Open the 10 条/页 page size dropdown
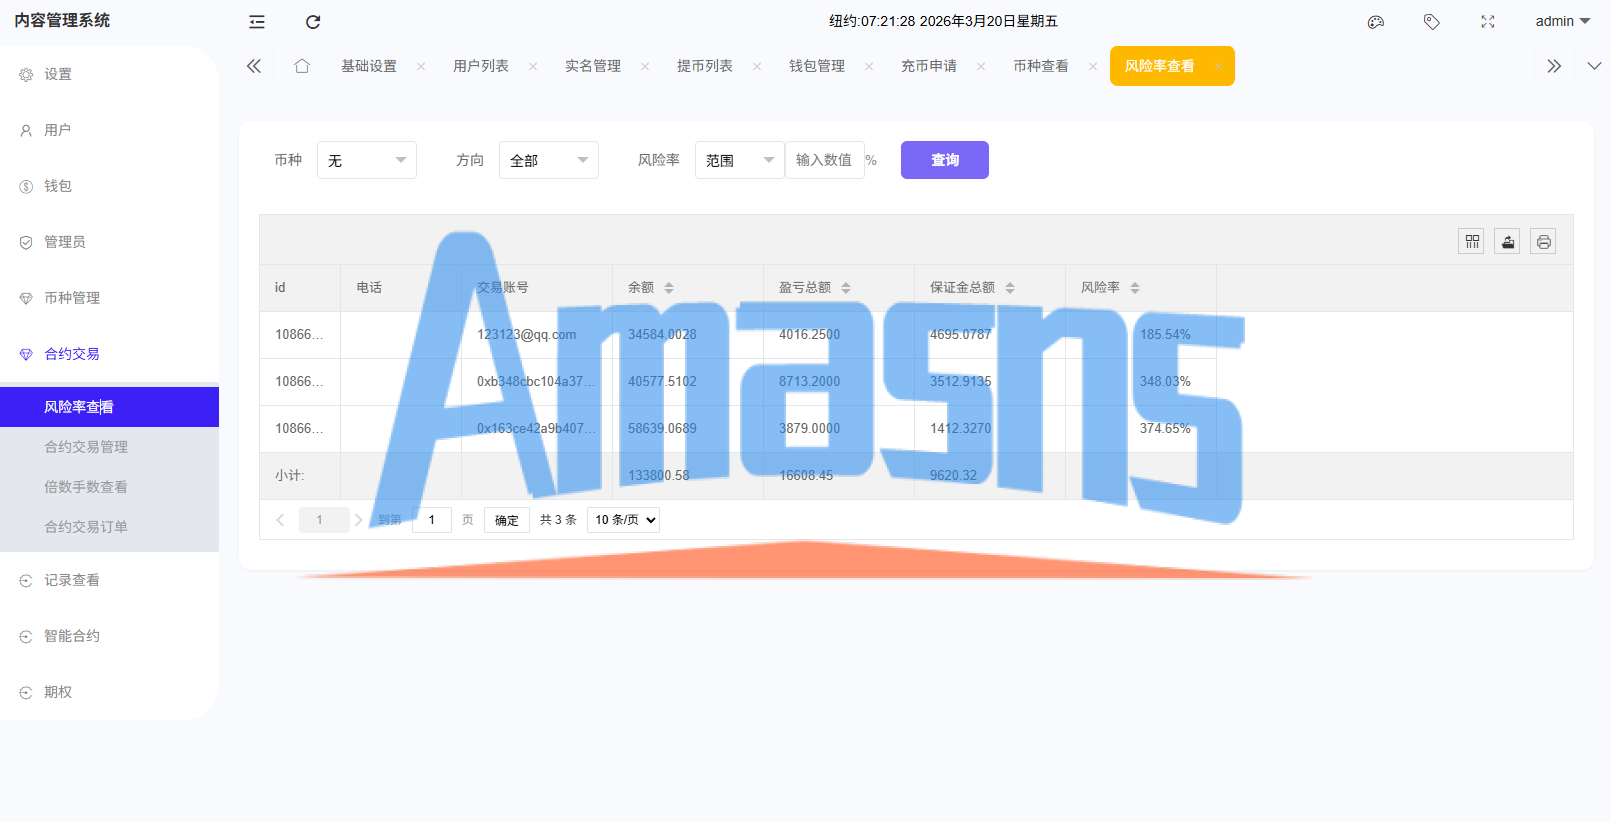The image size is (1611, 822). [623, 520]
